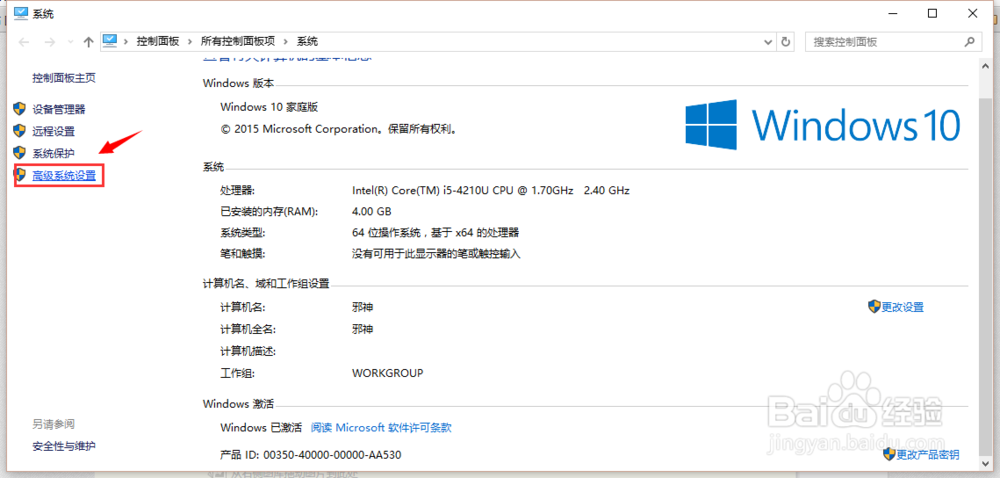The image size is (1000, 478).
Task: Expand the address bar history dropdown
Action: click(768, 42)
